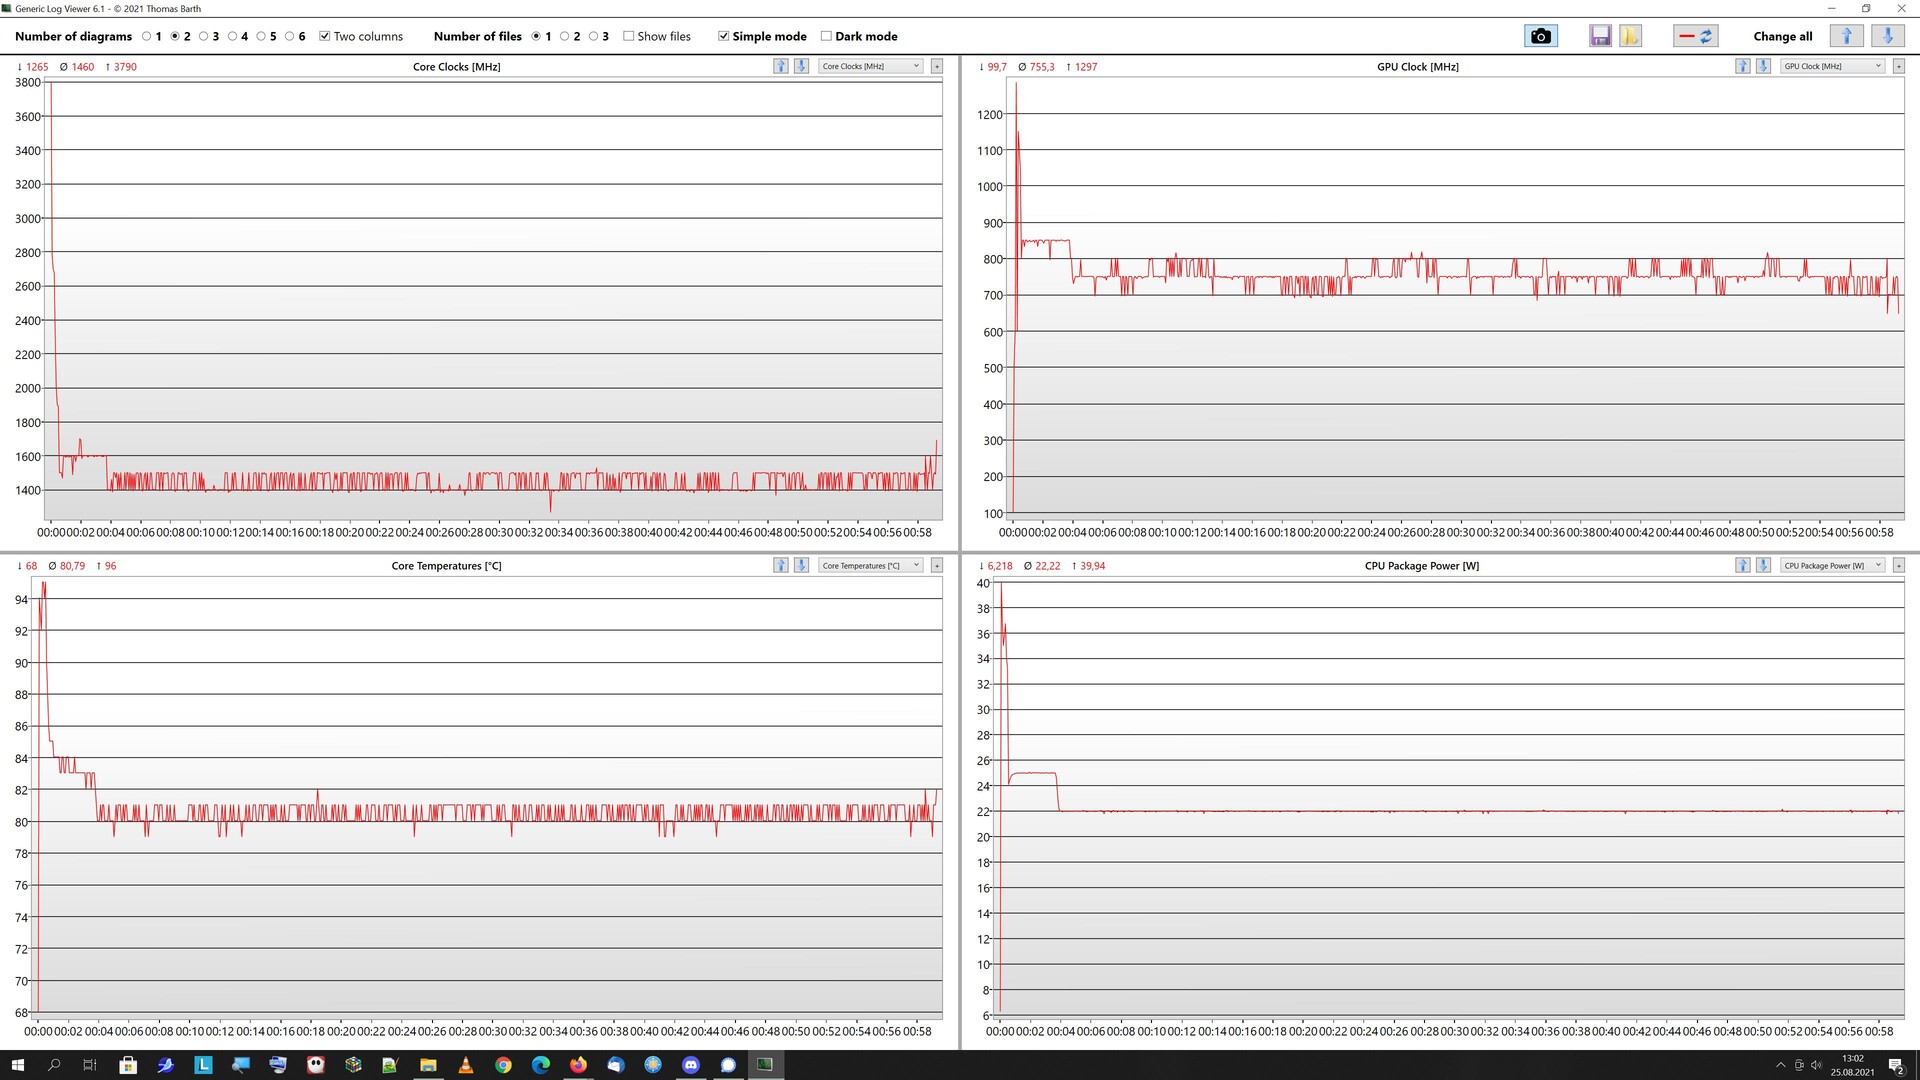This screenshot has height=1080, width=1920.
Task: Open Firefox from the taskbar
Action: point(578,1065)
